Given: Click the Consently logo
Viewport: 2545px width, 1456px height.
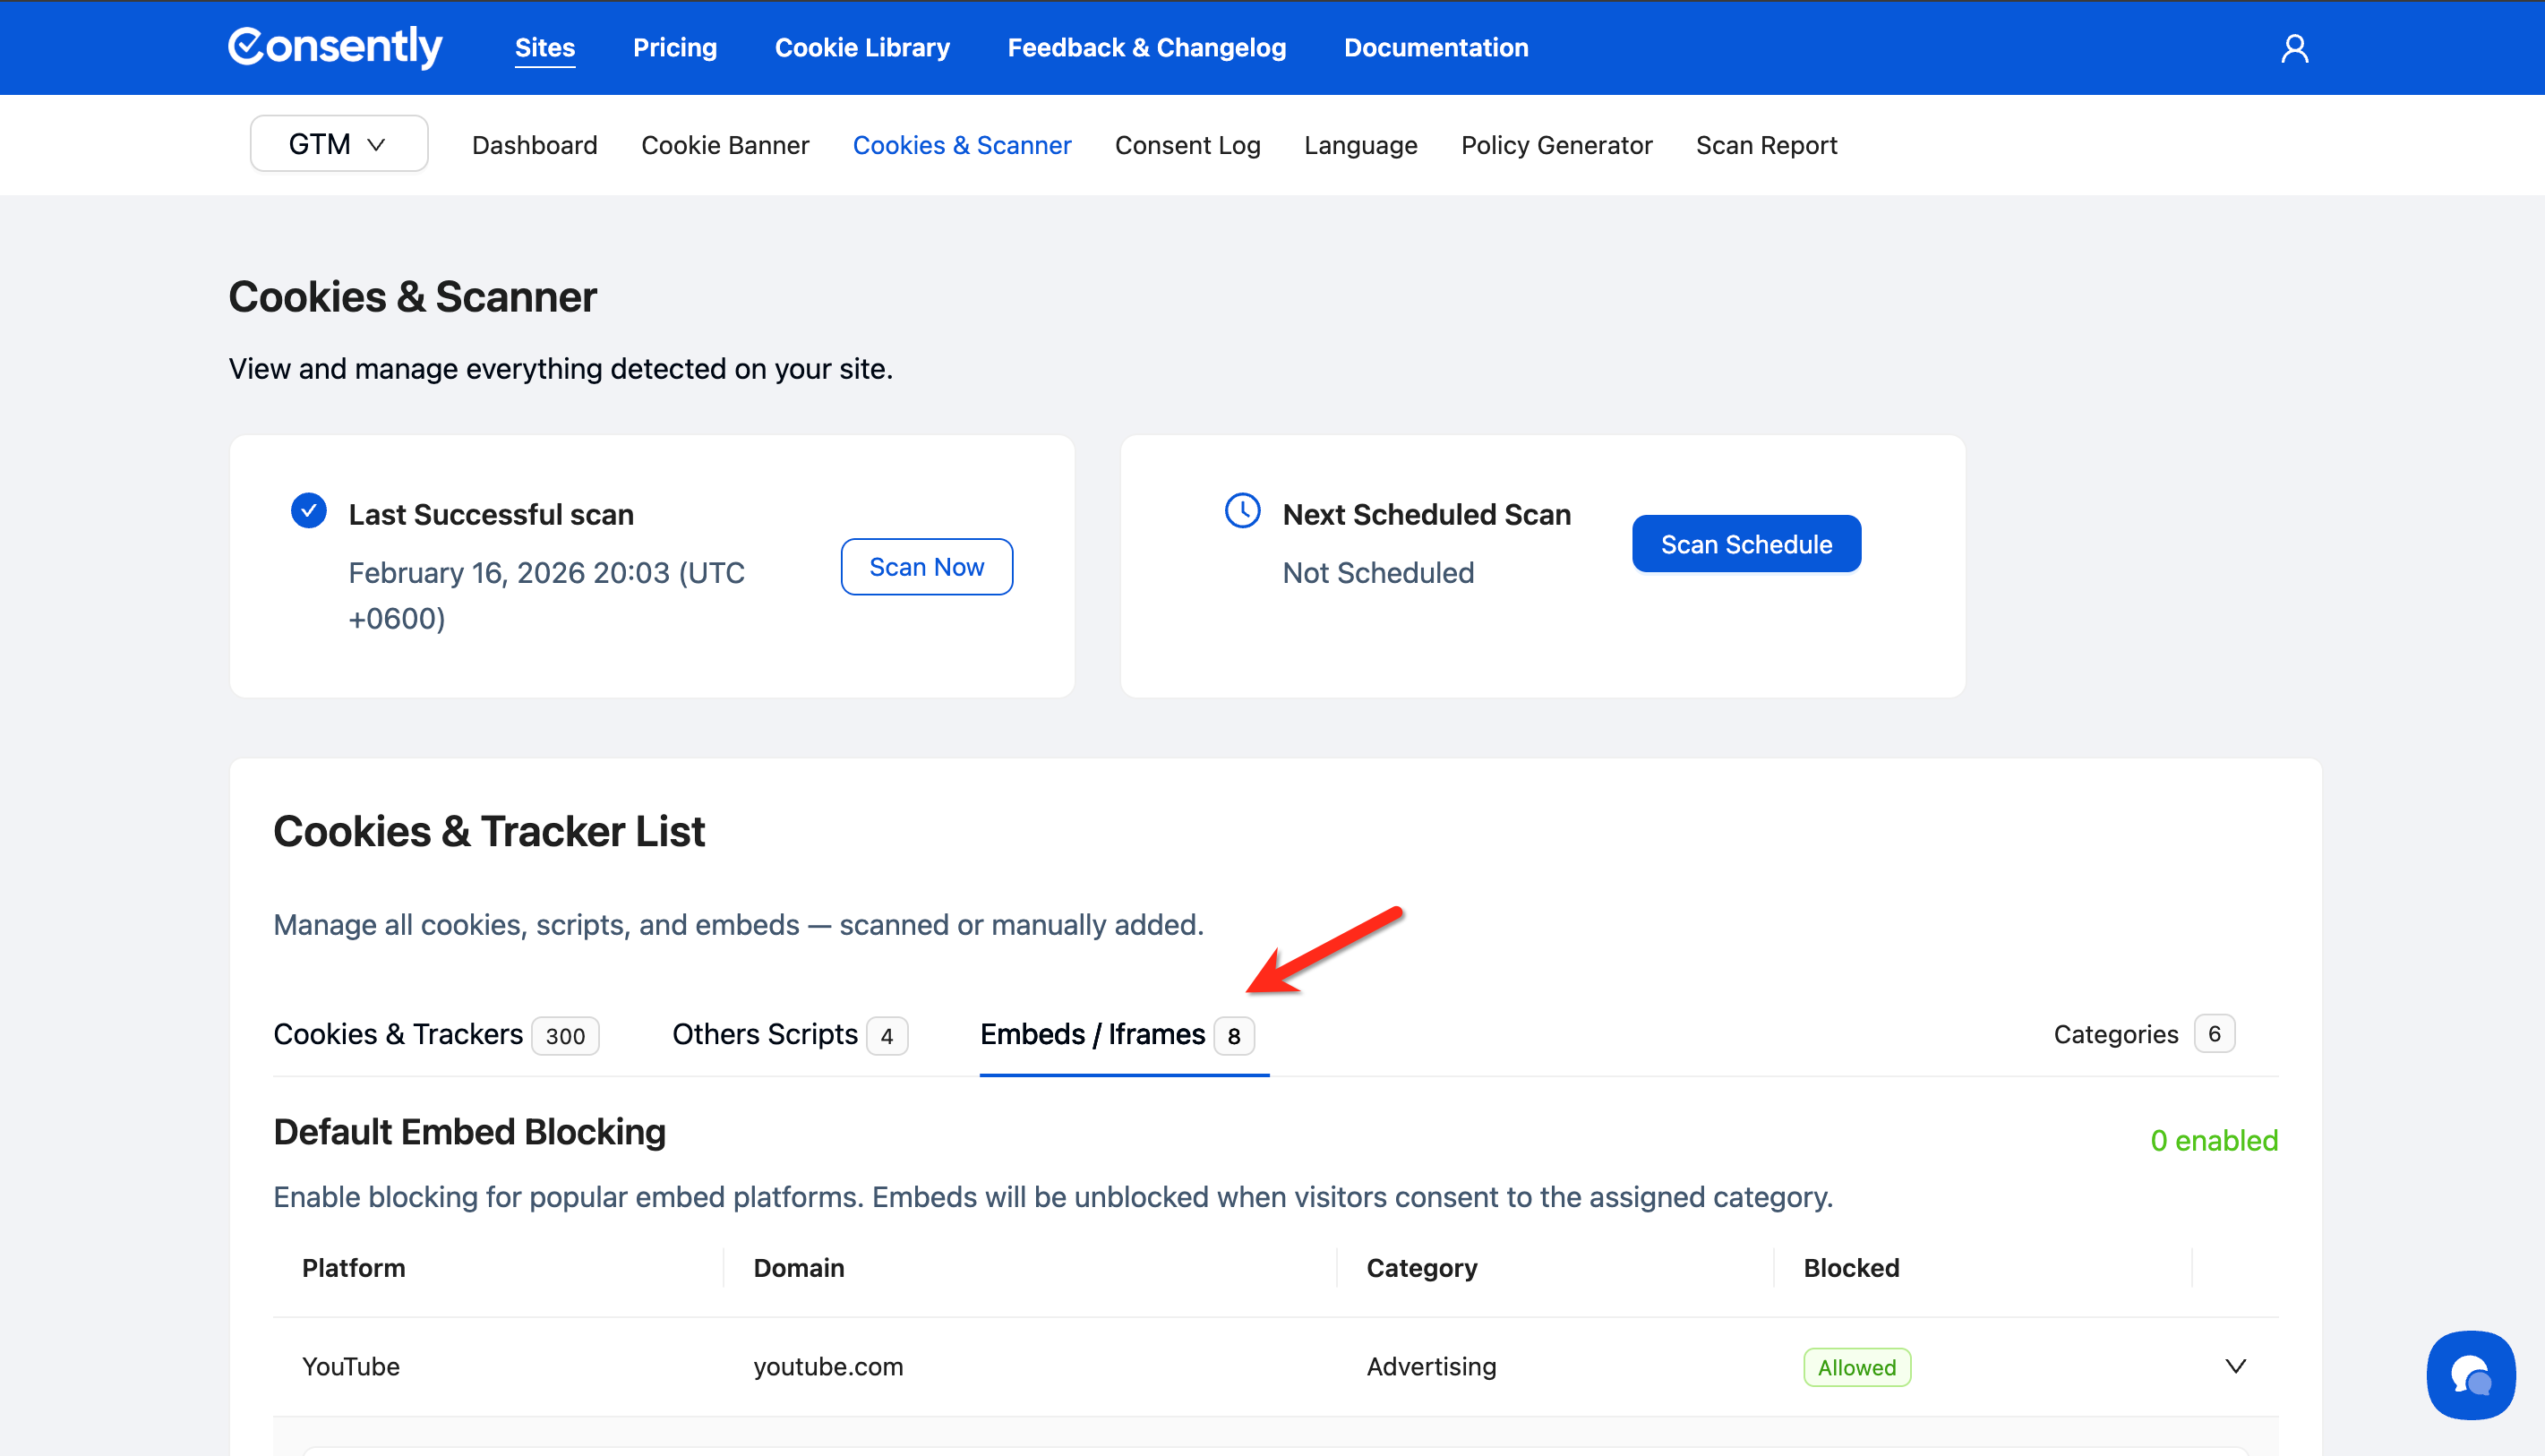Looking at the screenshot, I should coord(335,47).
